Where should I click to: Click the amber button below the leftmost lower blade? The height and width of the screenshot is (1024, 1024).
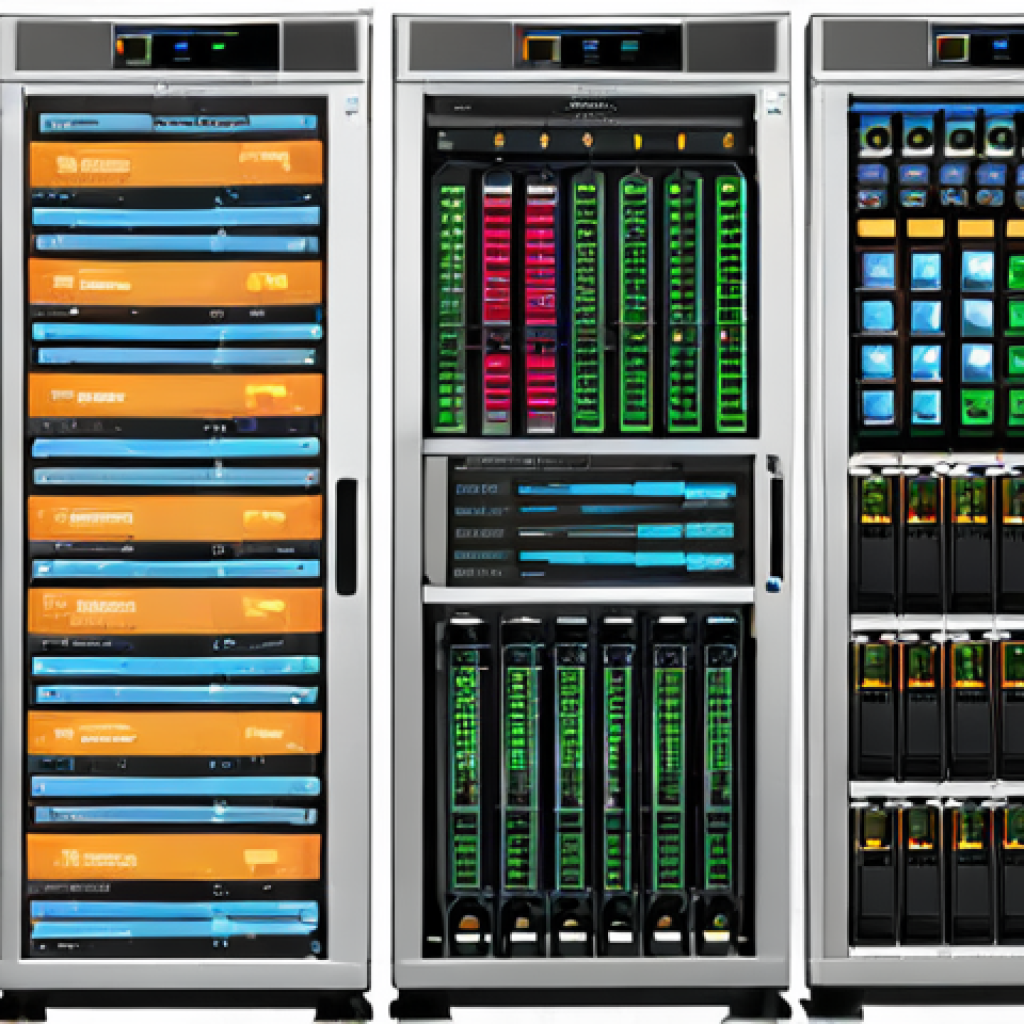pos(469,923)
